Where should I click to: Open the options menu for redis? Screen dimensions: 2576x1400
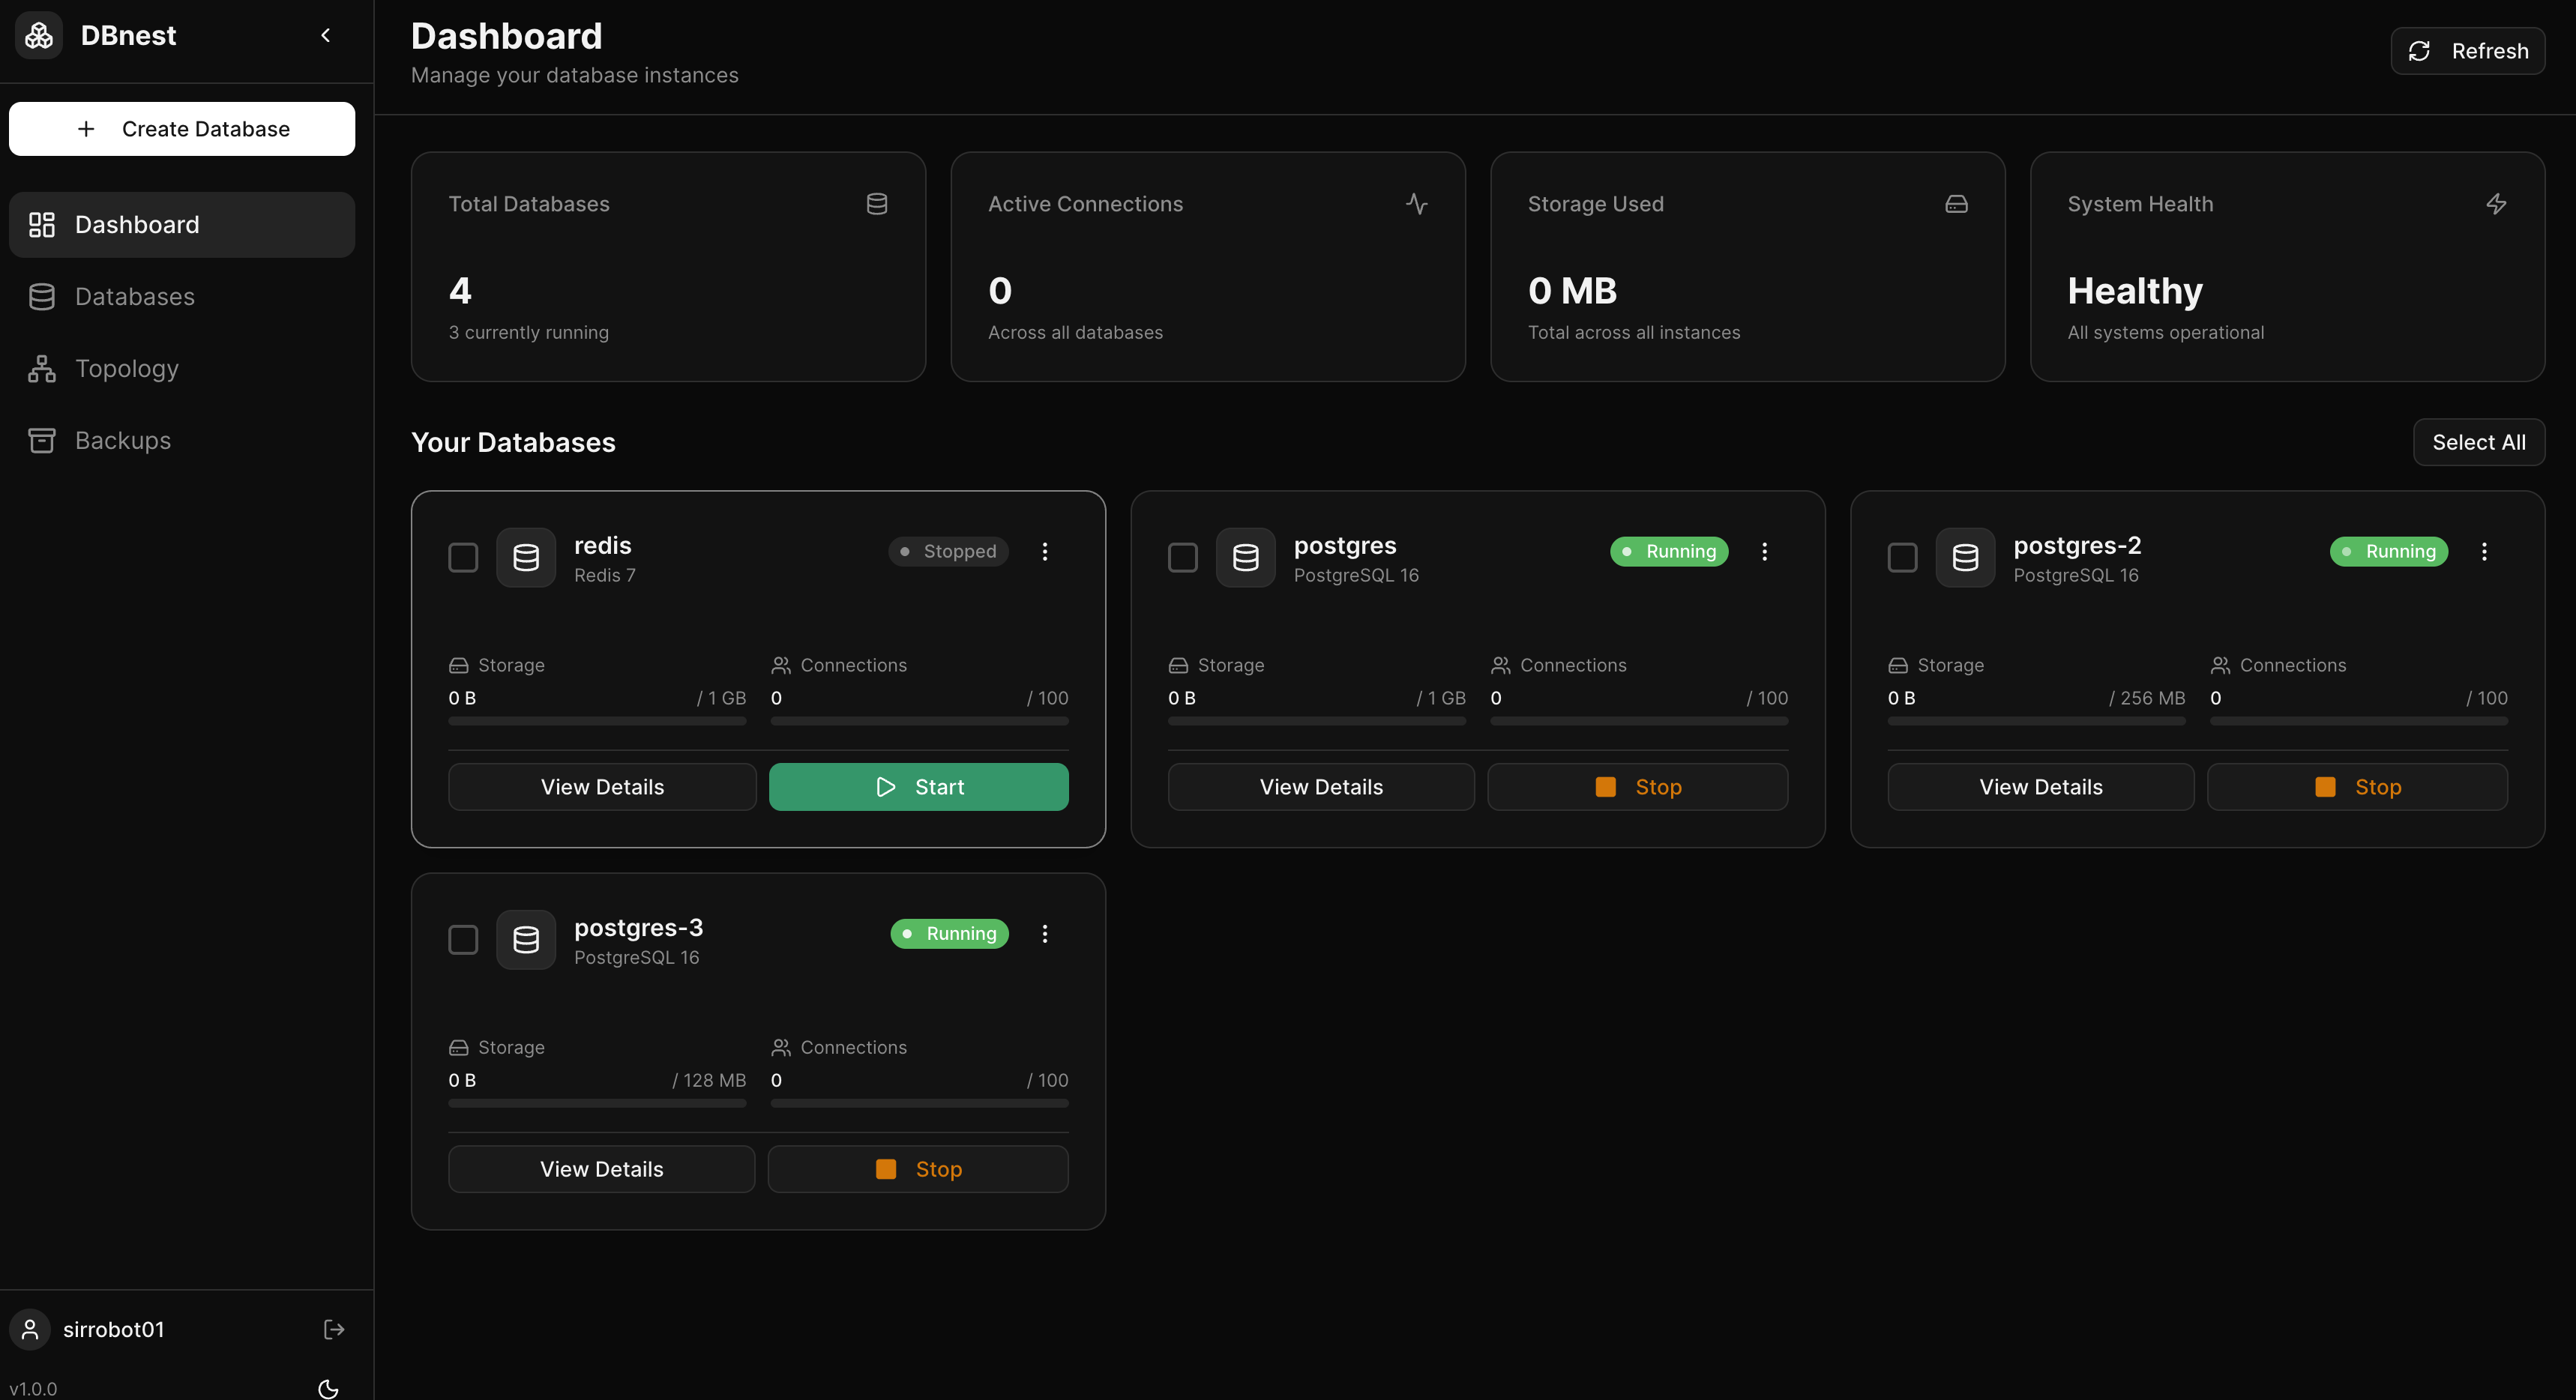[1045, 551]
